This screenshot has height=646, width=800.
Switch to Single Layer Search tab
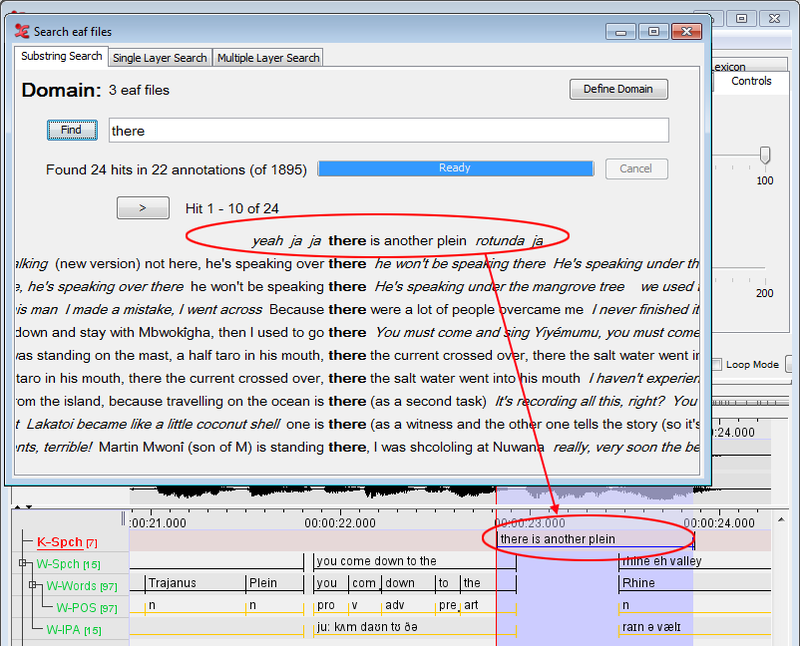pos(160,58)
